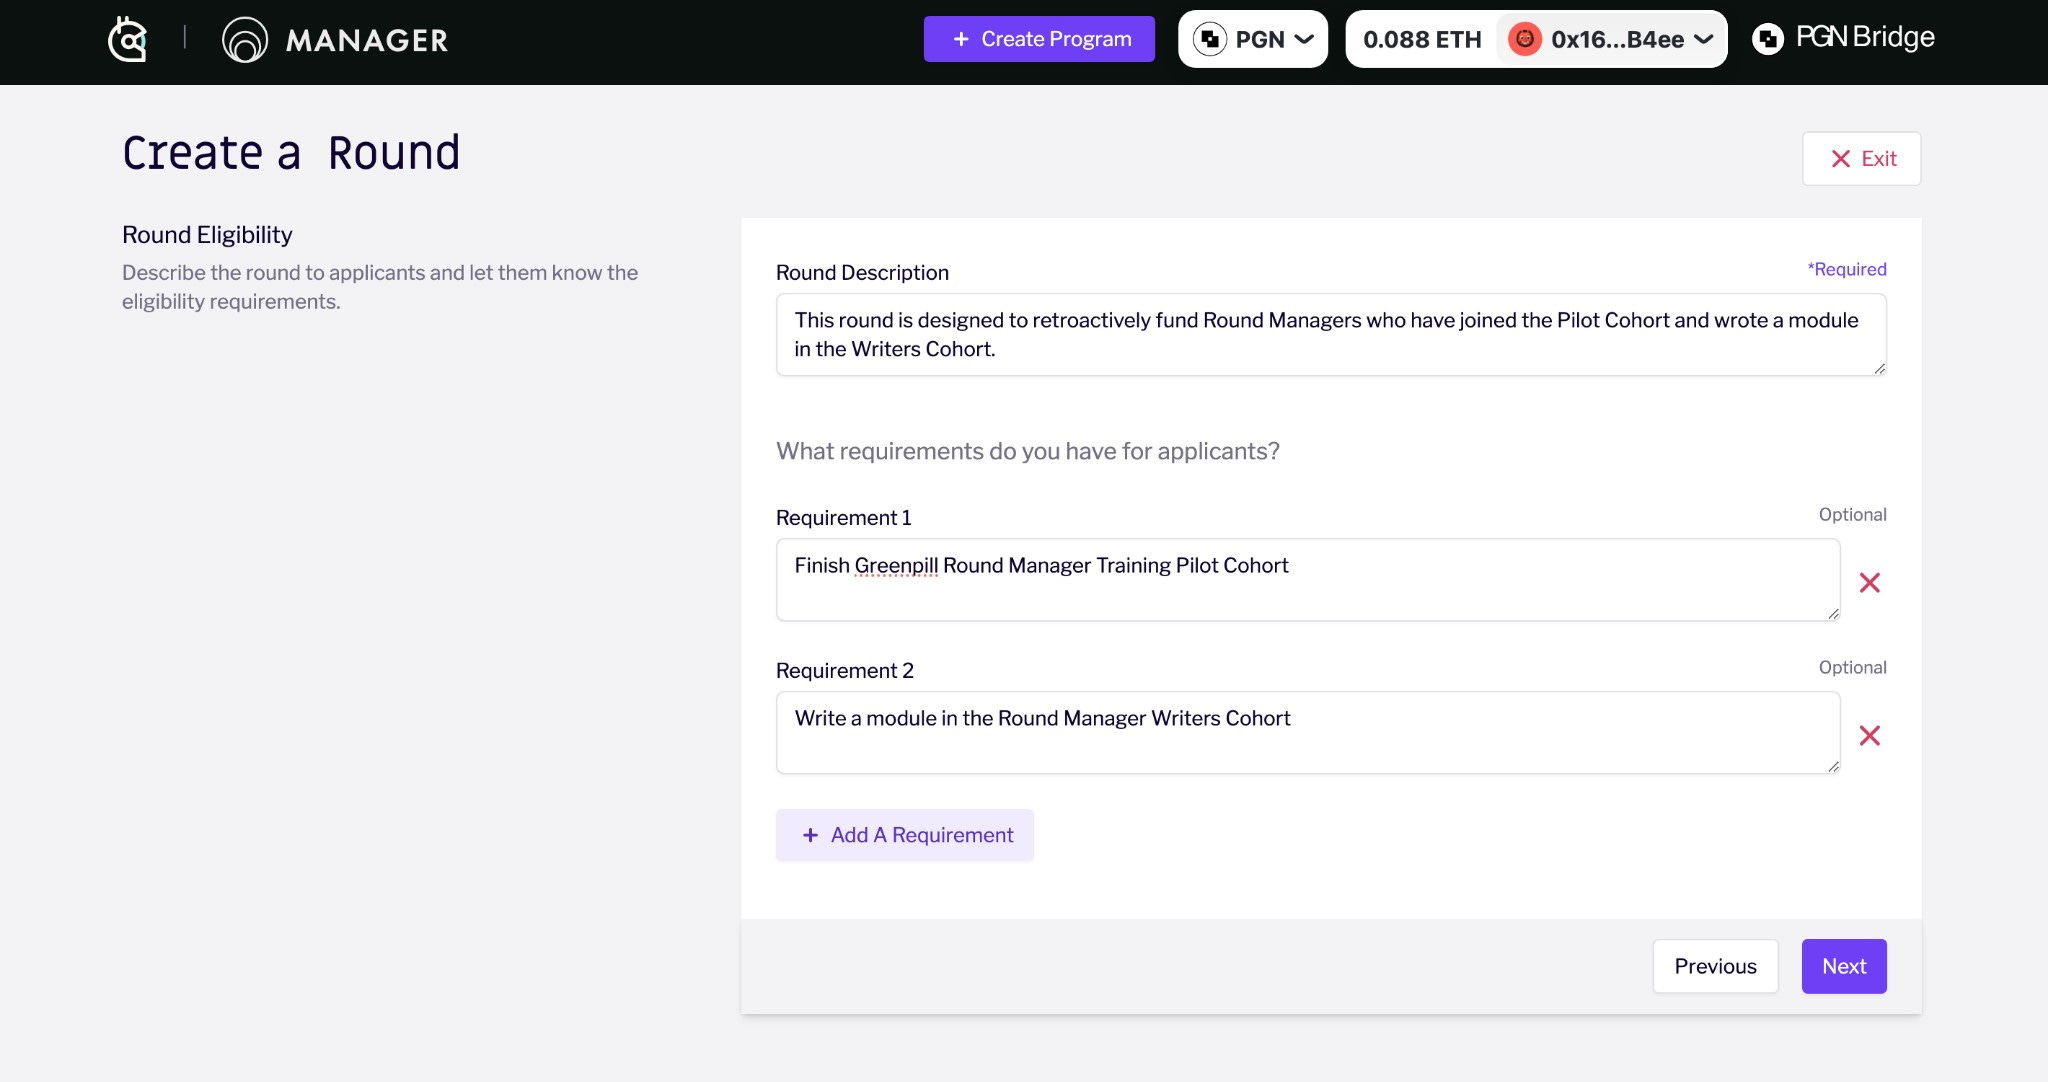This screenshot has width=2048, height=1082.
Task: Focus the Requirement 1 text area
Action: [x=1308, y=580]
